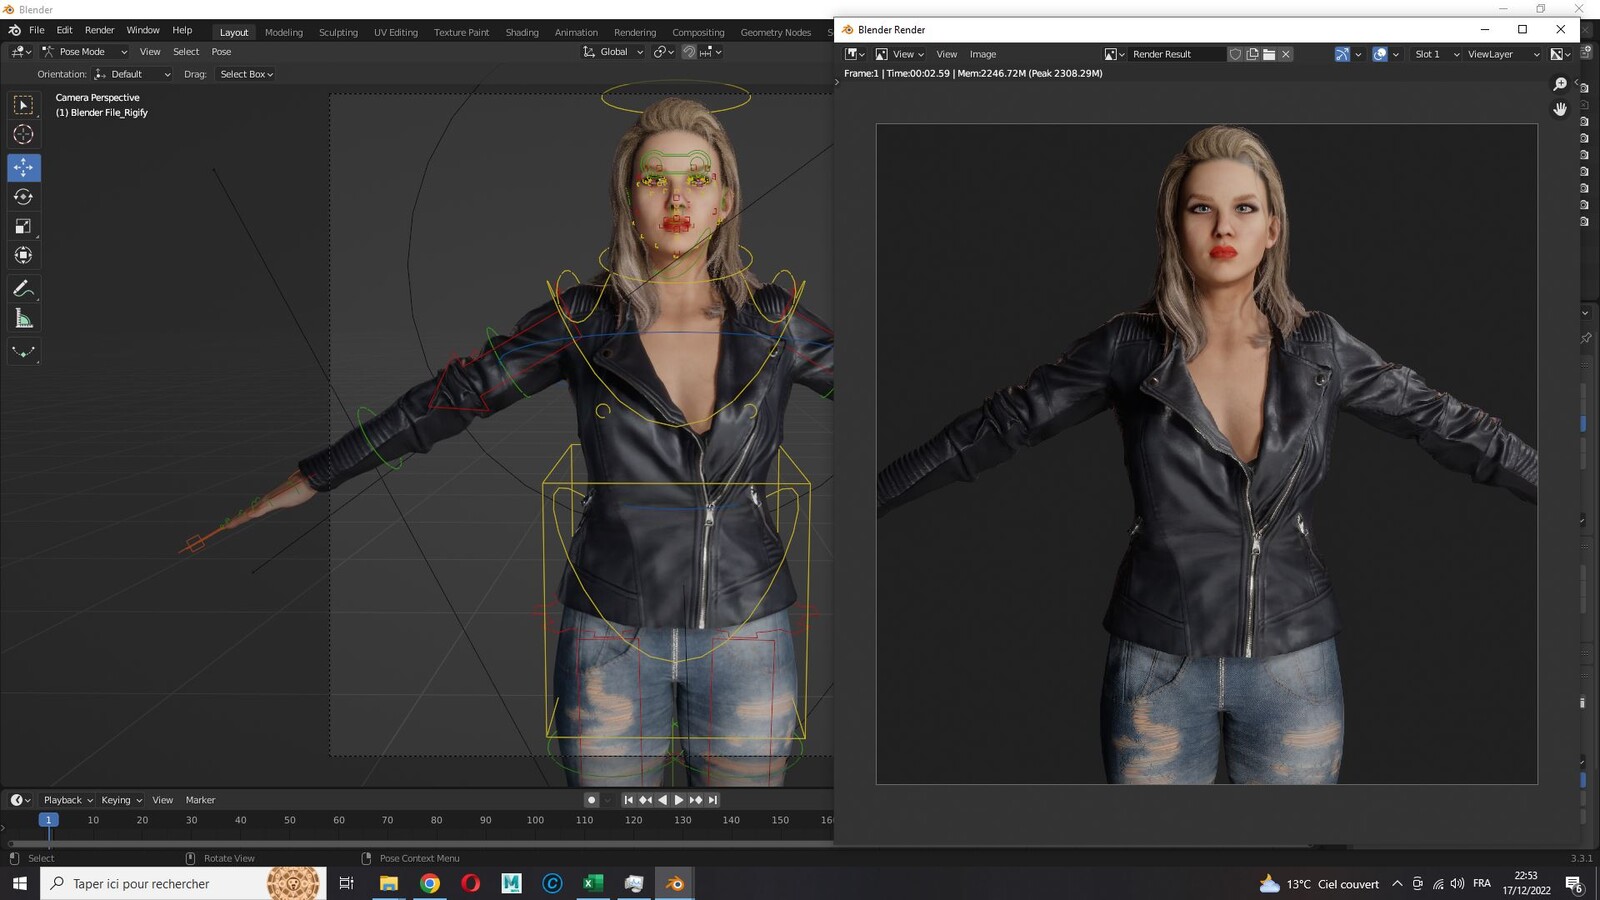This screenshot has height=900, width=1600.
Task: Click fake user shield icon for Render Result
Action: [x=1235, y=54]
